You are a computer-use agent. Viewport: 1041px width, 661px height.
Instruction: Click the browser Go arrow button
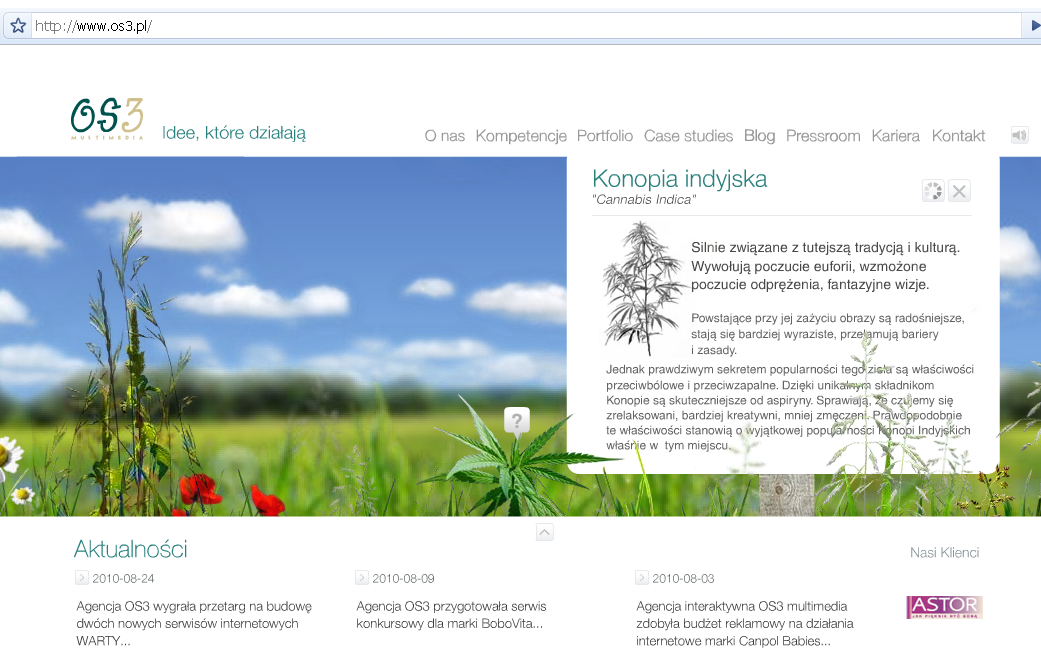(1034, 26)
